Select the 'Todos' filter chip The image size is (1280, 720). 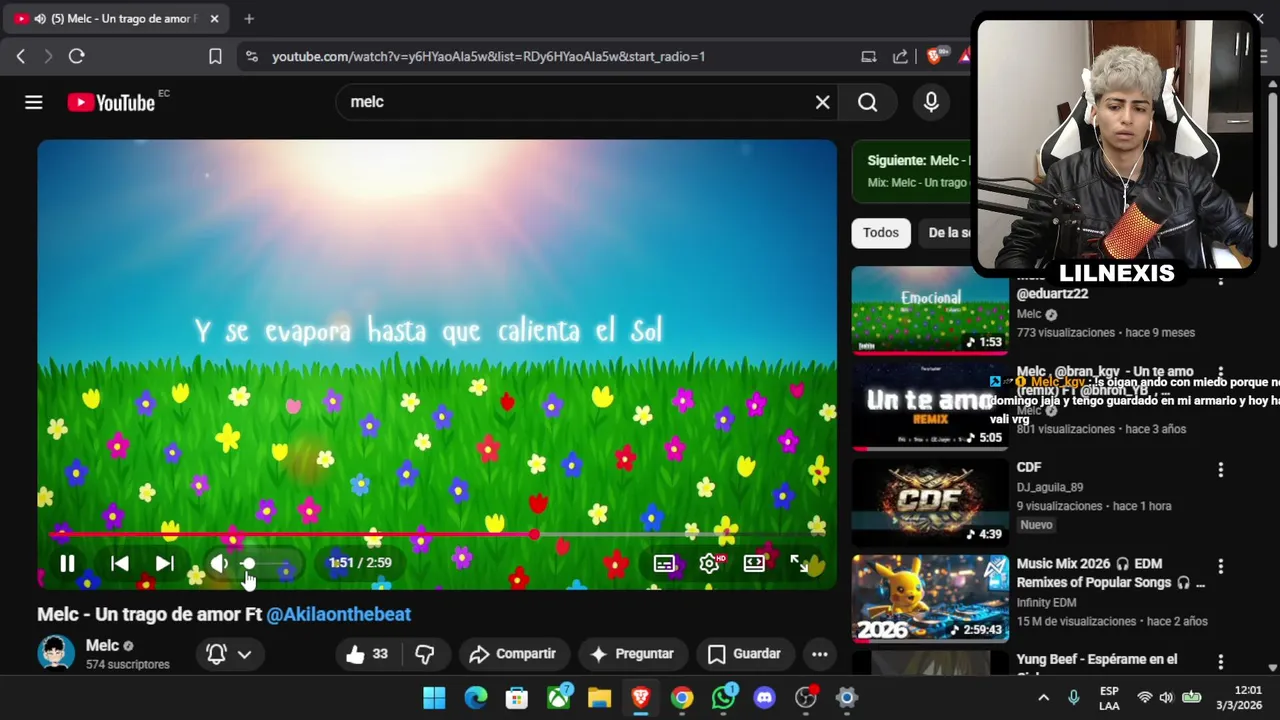pos(881,232)
